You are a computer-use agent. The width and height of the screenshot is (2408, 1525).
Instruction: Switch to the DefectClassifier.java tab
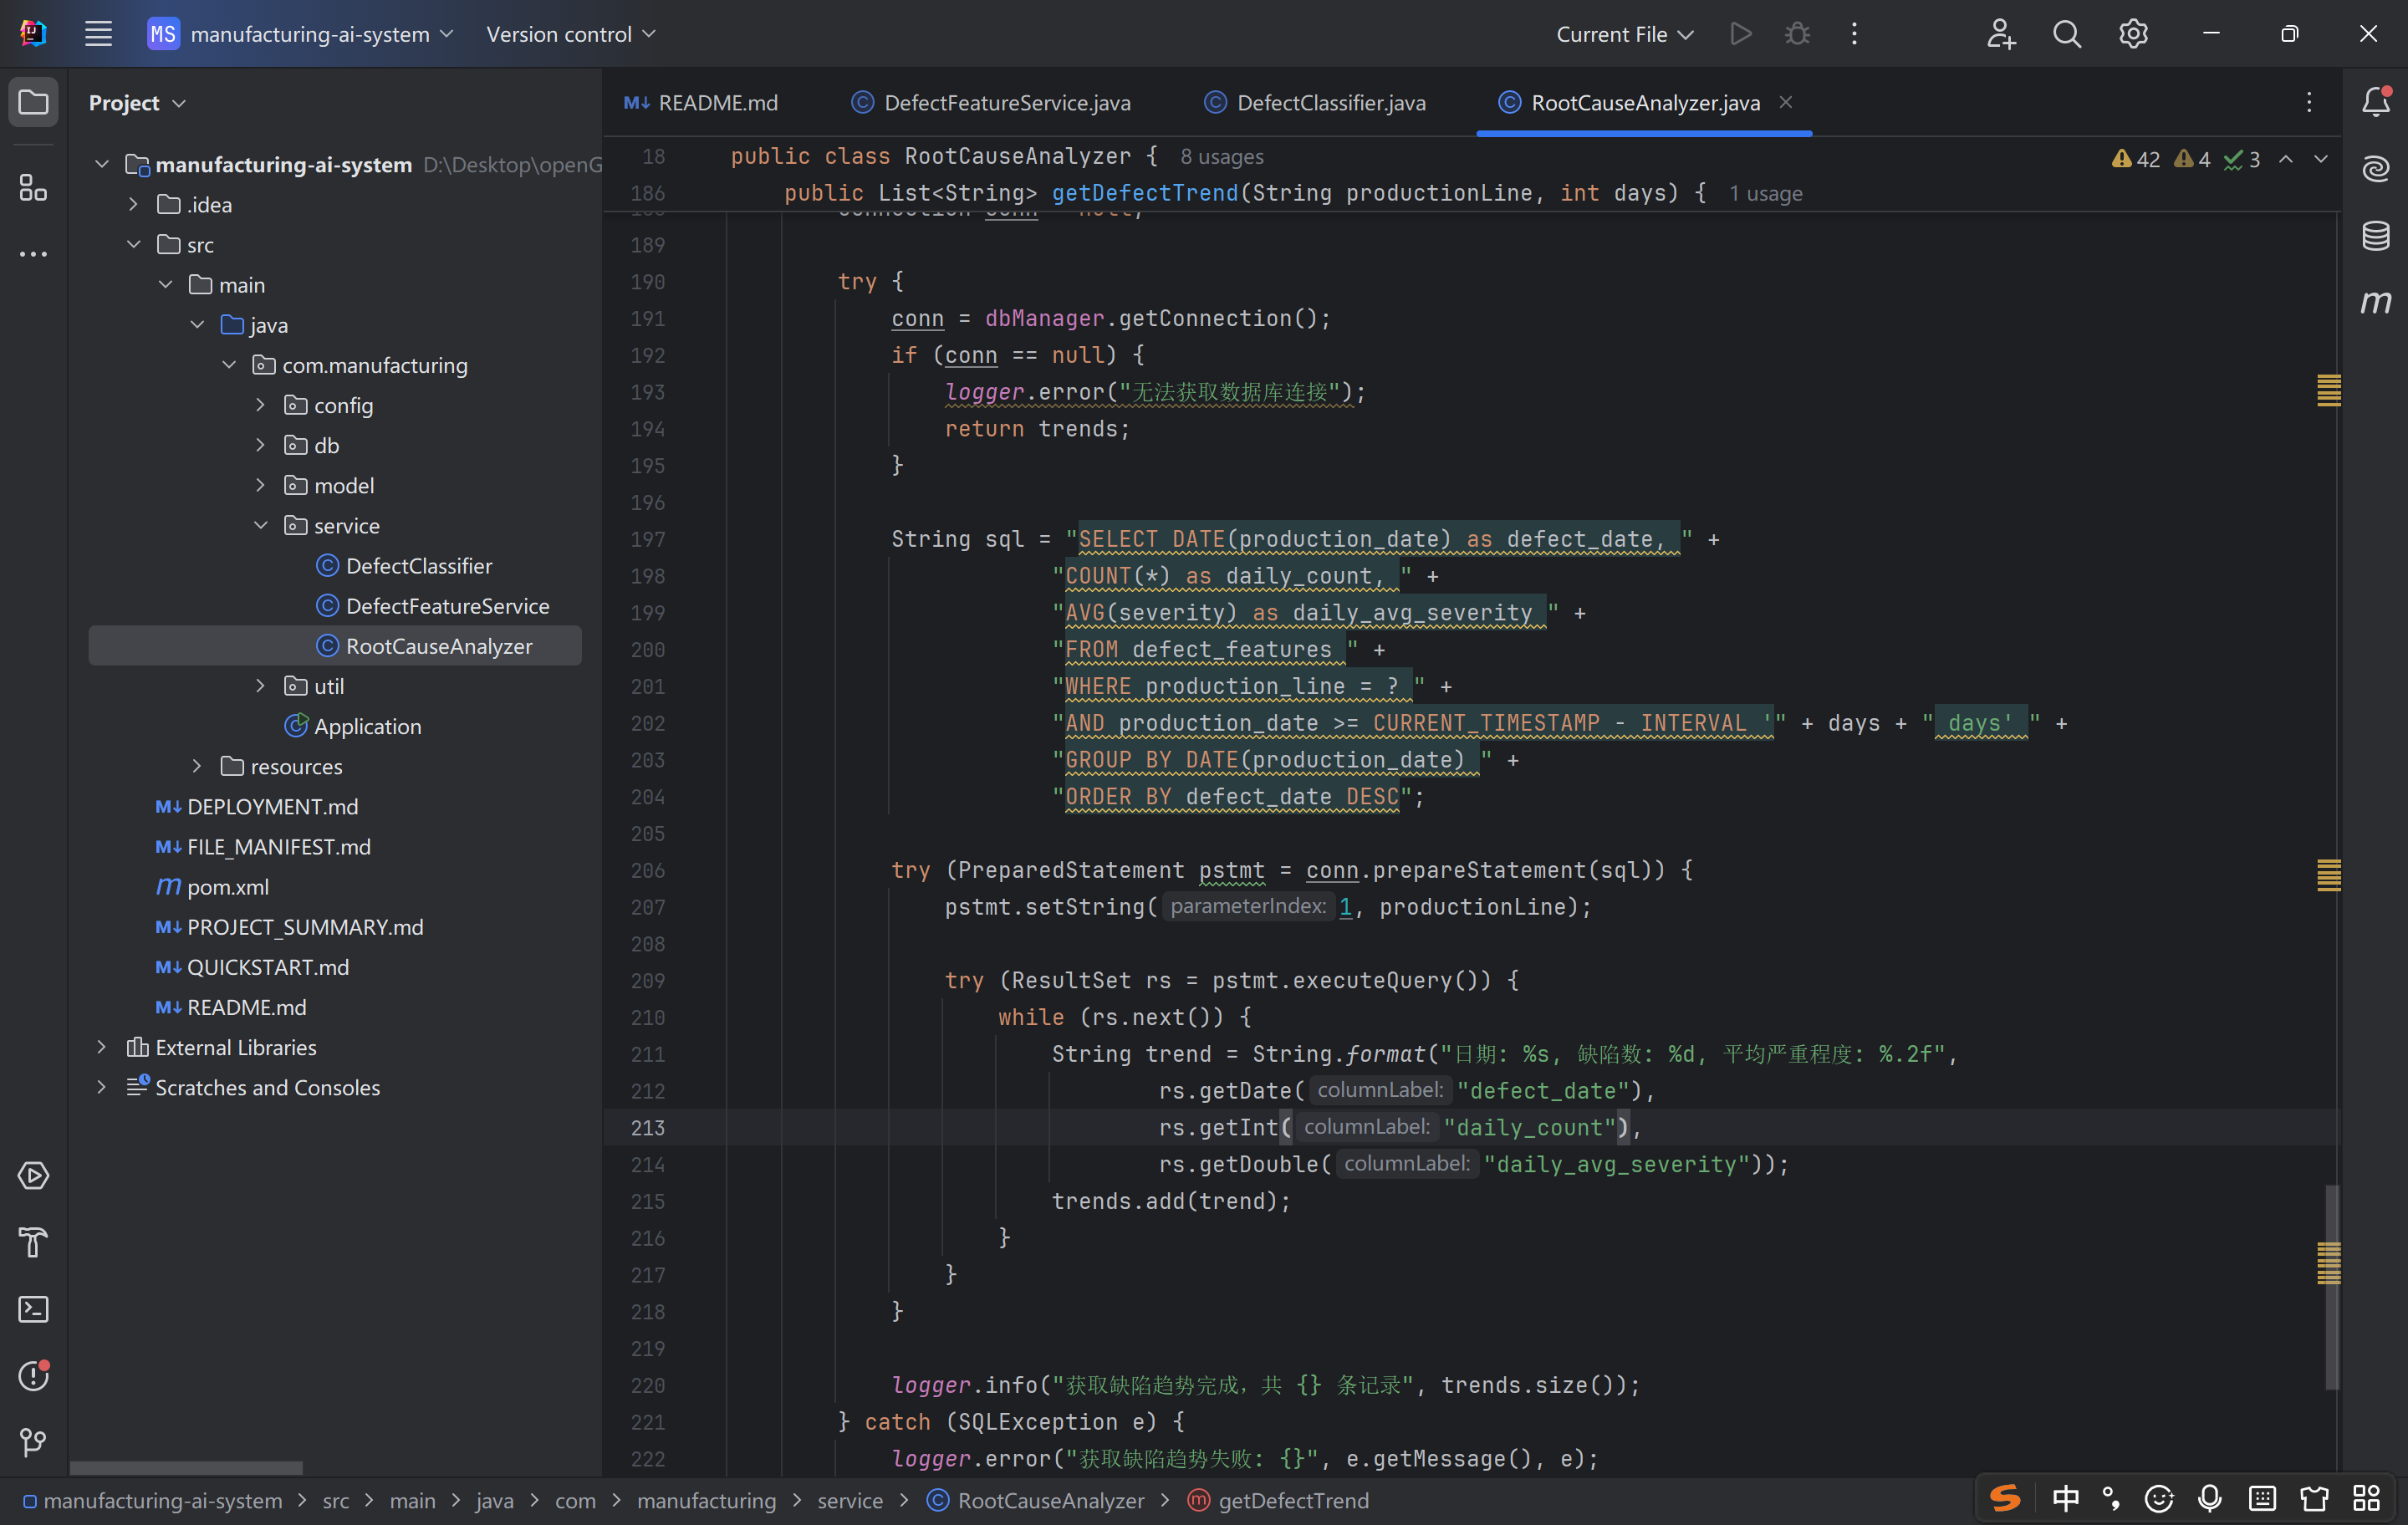[x=1330, y=103]
